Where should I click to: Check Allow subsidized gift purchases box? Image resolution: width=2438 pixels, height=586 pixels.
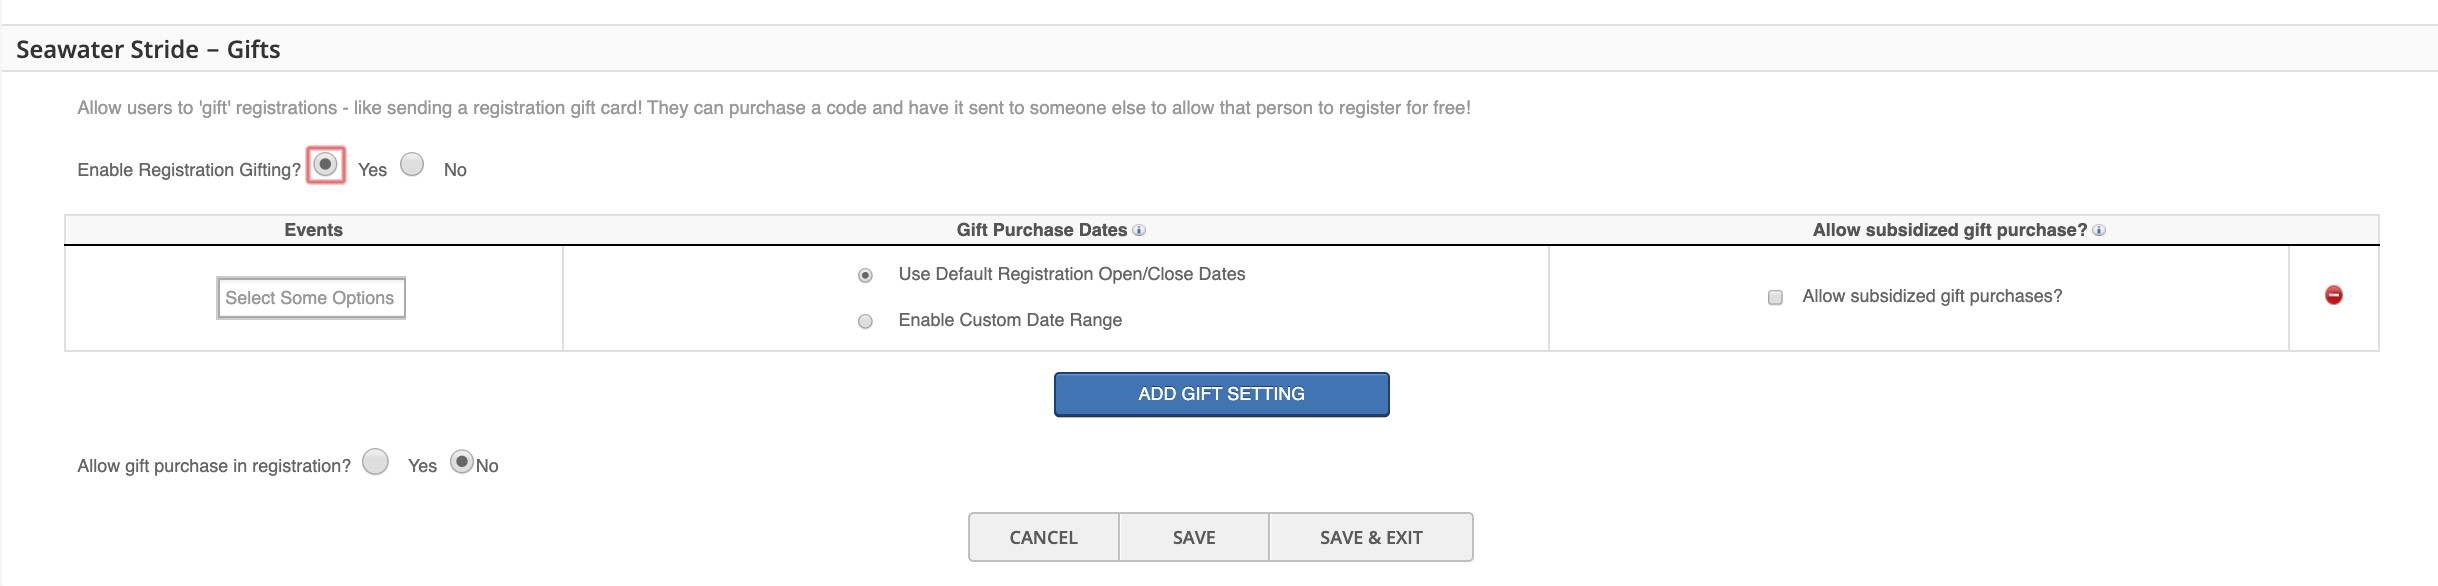[1775, 297]
